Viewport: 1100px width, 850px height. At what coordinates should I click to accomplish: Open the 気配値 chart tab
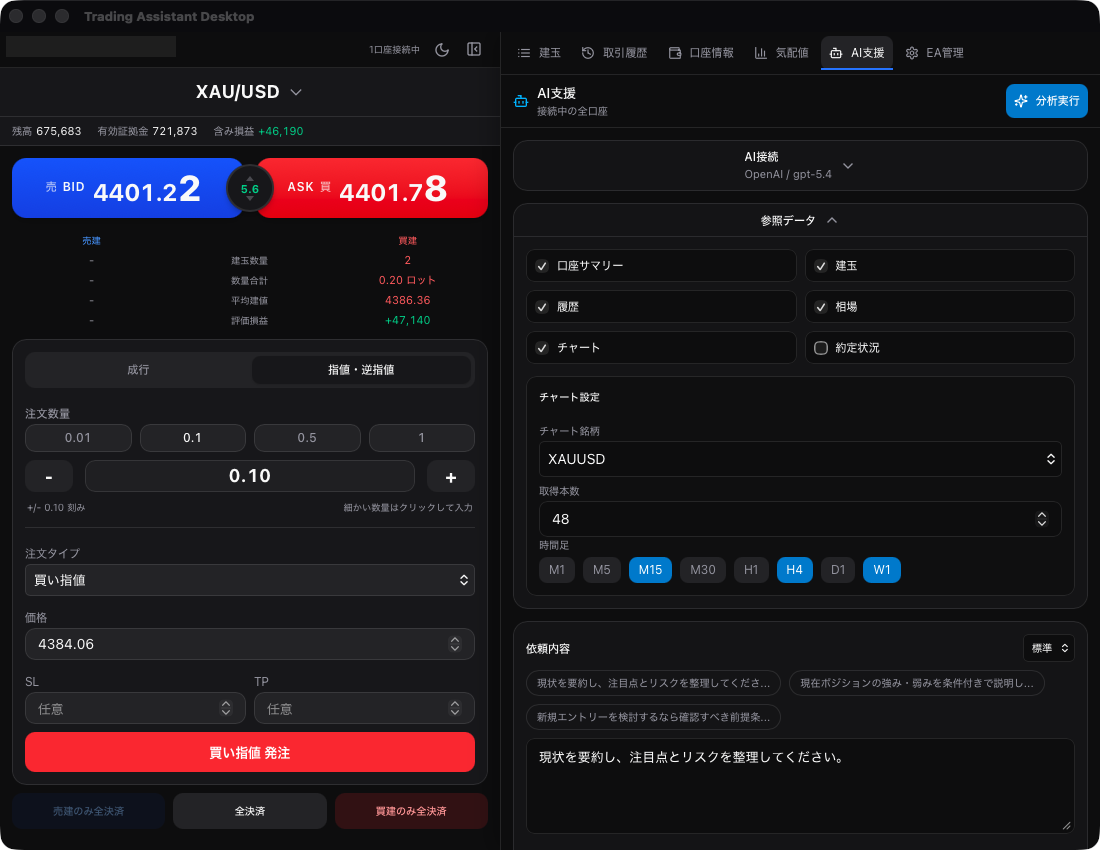click(781, 53)
